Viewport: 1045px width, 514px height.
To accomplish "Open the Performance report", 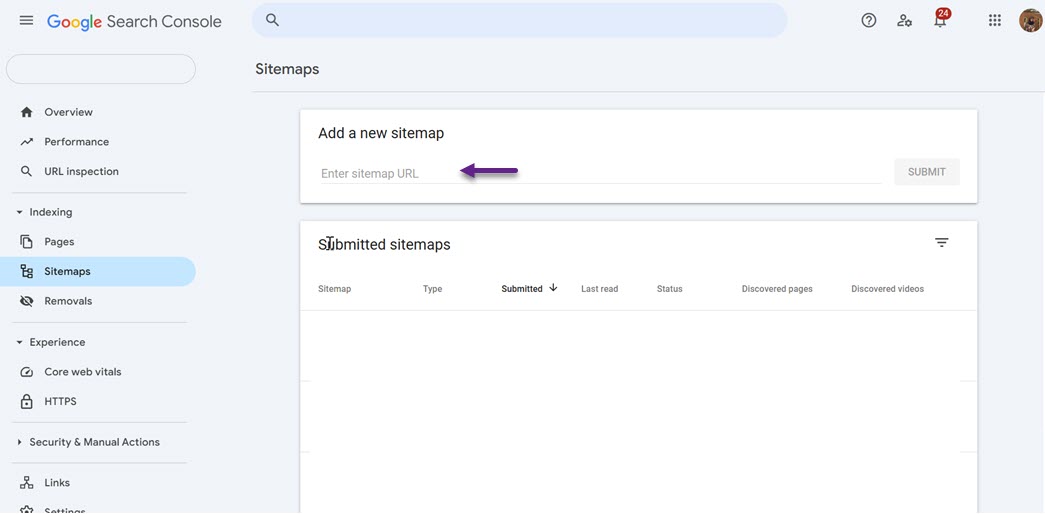I will click(76, 142).
